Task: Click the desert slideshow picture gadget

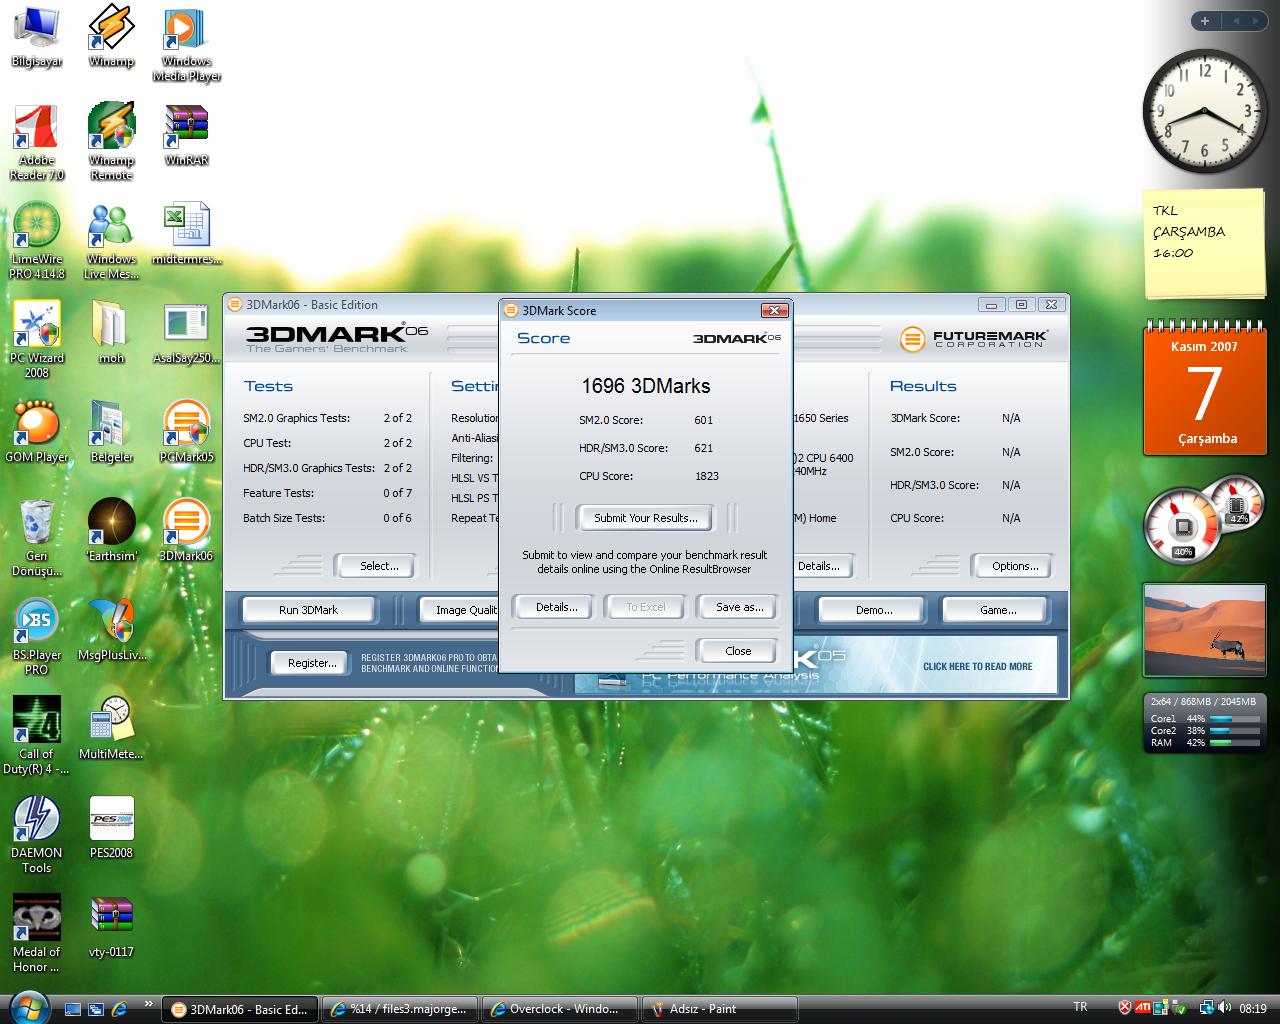Action: click(x=1204, y=630)
